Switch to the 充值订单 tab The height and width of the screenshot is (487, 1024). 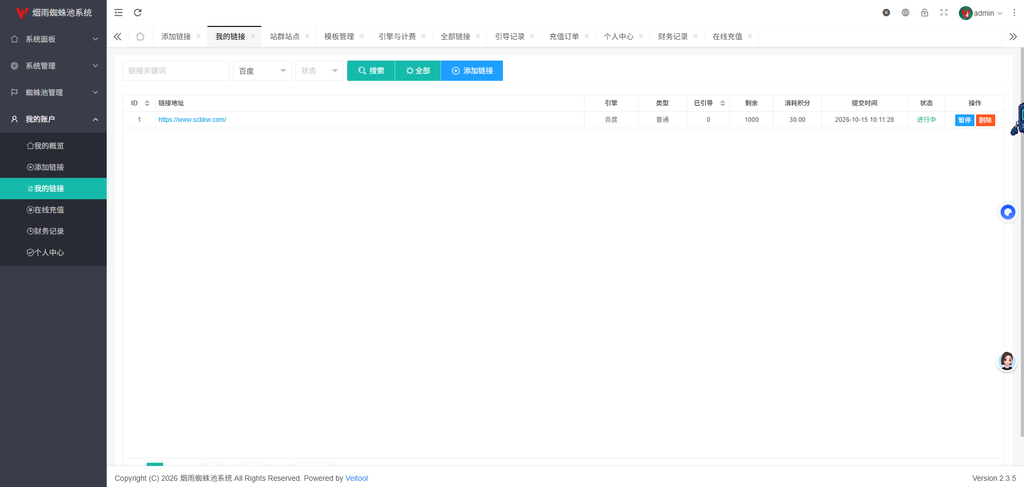(x=564, y=37)
